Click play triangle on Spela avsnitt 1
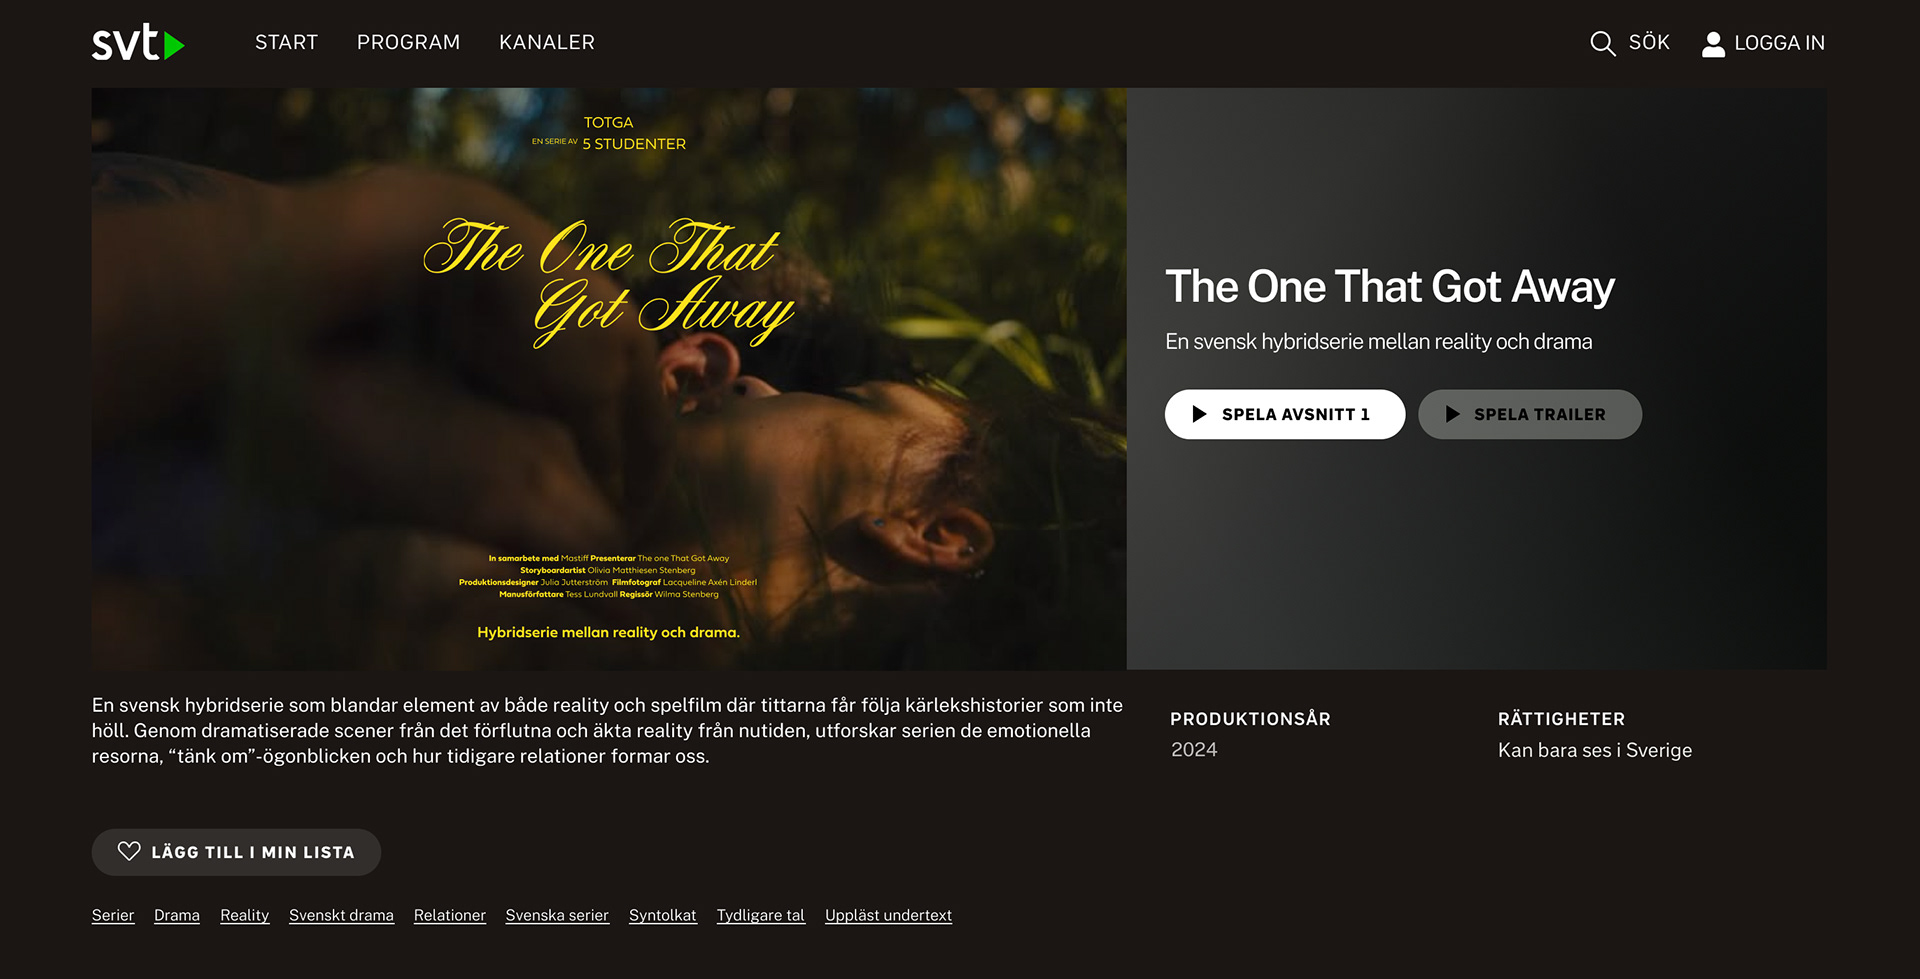The height and width of the screenshot is (979, 1920). tap(1199, 414)
